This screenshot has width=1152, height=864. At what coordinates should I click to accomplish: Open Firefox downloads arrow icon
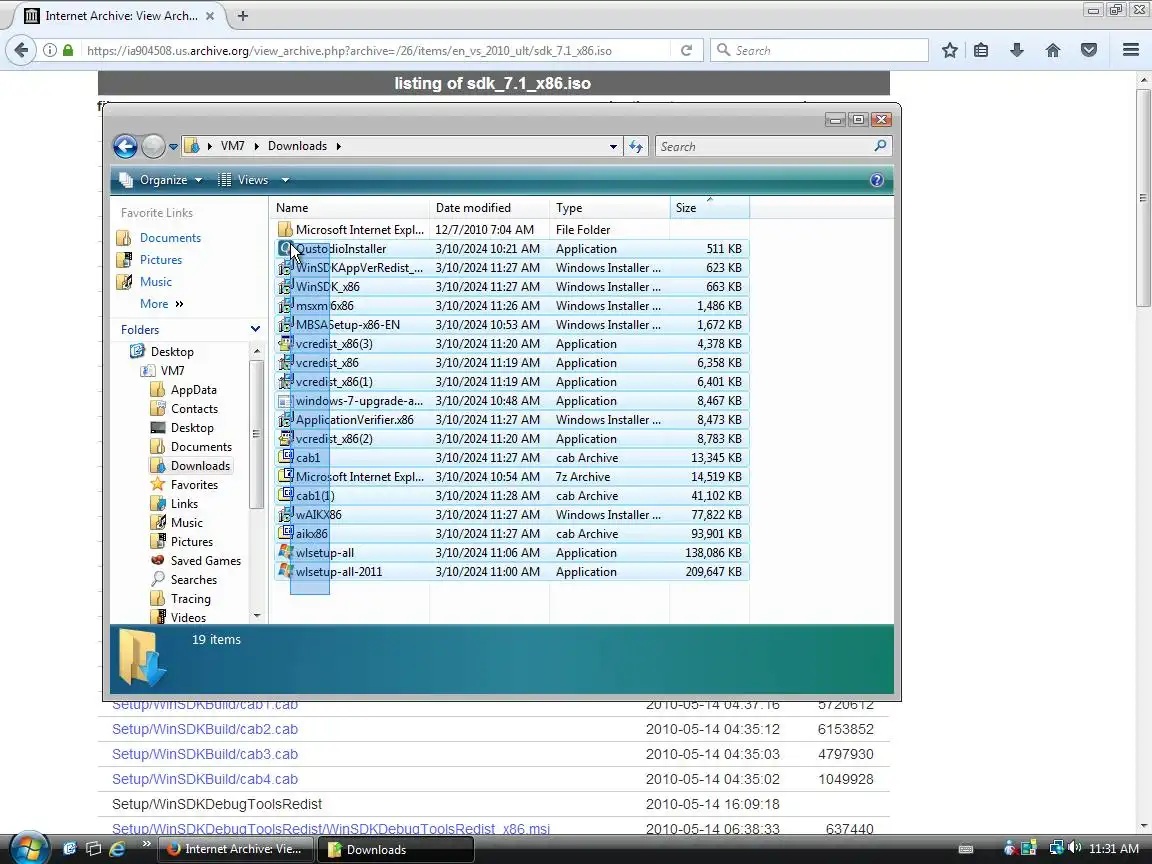click(x=1017, y=50)
